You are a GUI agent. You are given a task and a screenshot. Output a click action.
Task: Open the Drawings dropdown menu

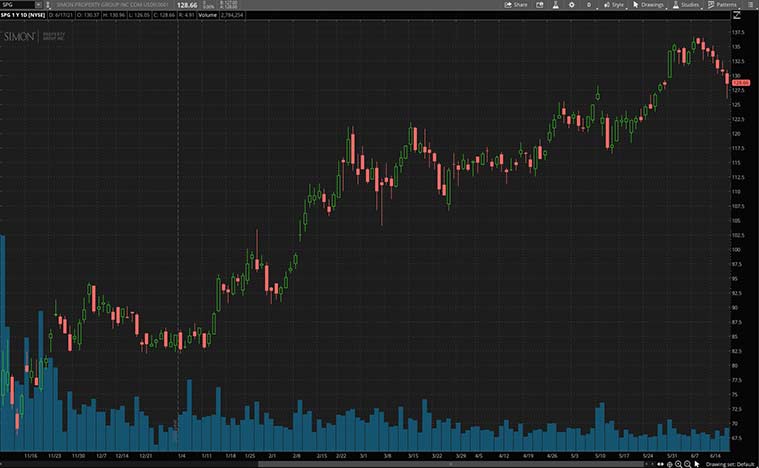[x=649, y=5]
